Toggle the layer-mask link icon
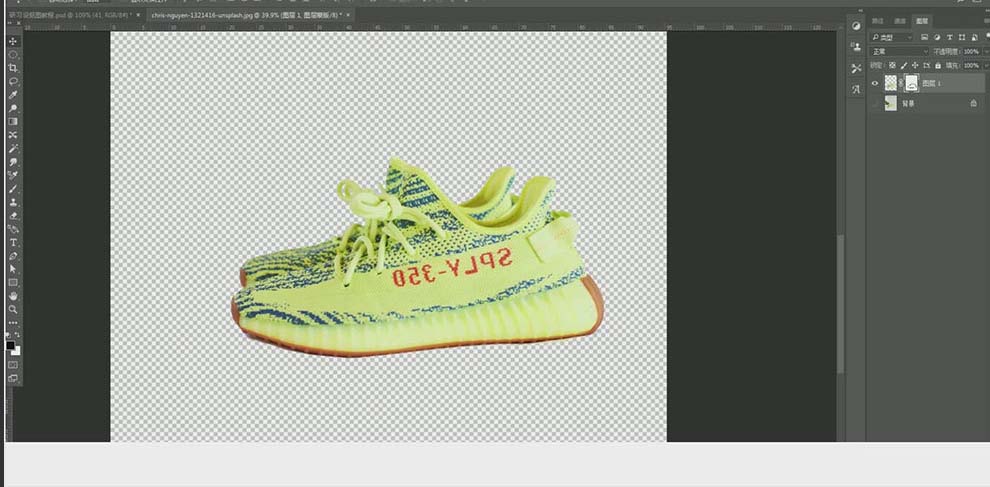This screenshot has width=990, height=487. (x=901, y=83)
